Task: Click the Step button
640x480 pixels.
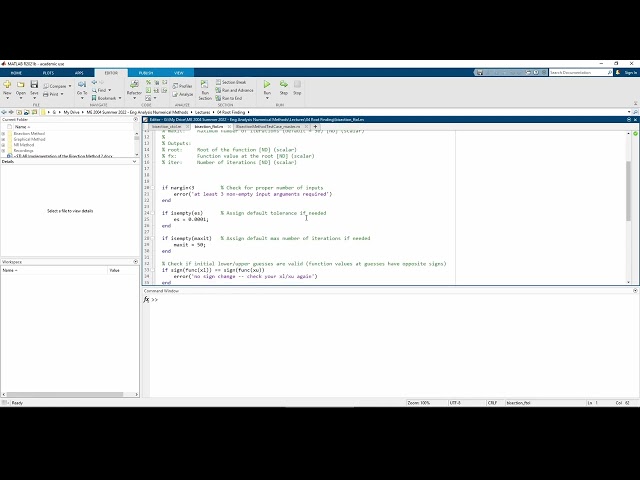Action: (284, 87)
